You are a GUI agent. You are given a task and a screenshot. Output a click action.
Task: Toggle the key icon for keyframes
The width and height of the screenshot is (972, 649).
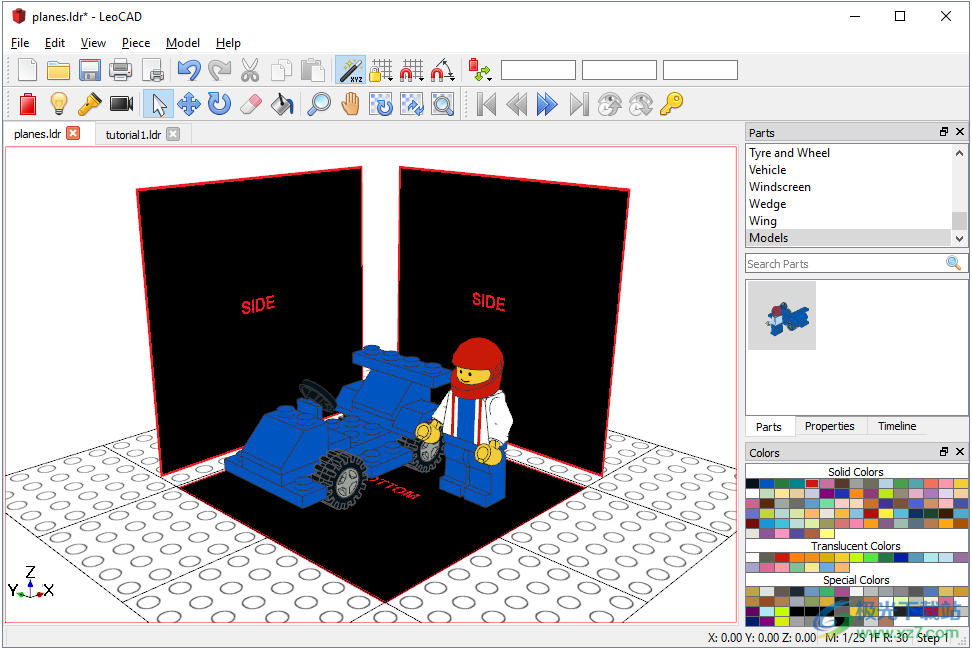671,104
